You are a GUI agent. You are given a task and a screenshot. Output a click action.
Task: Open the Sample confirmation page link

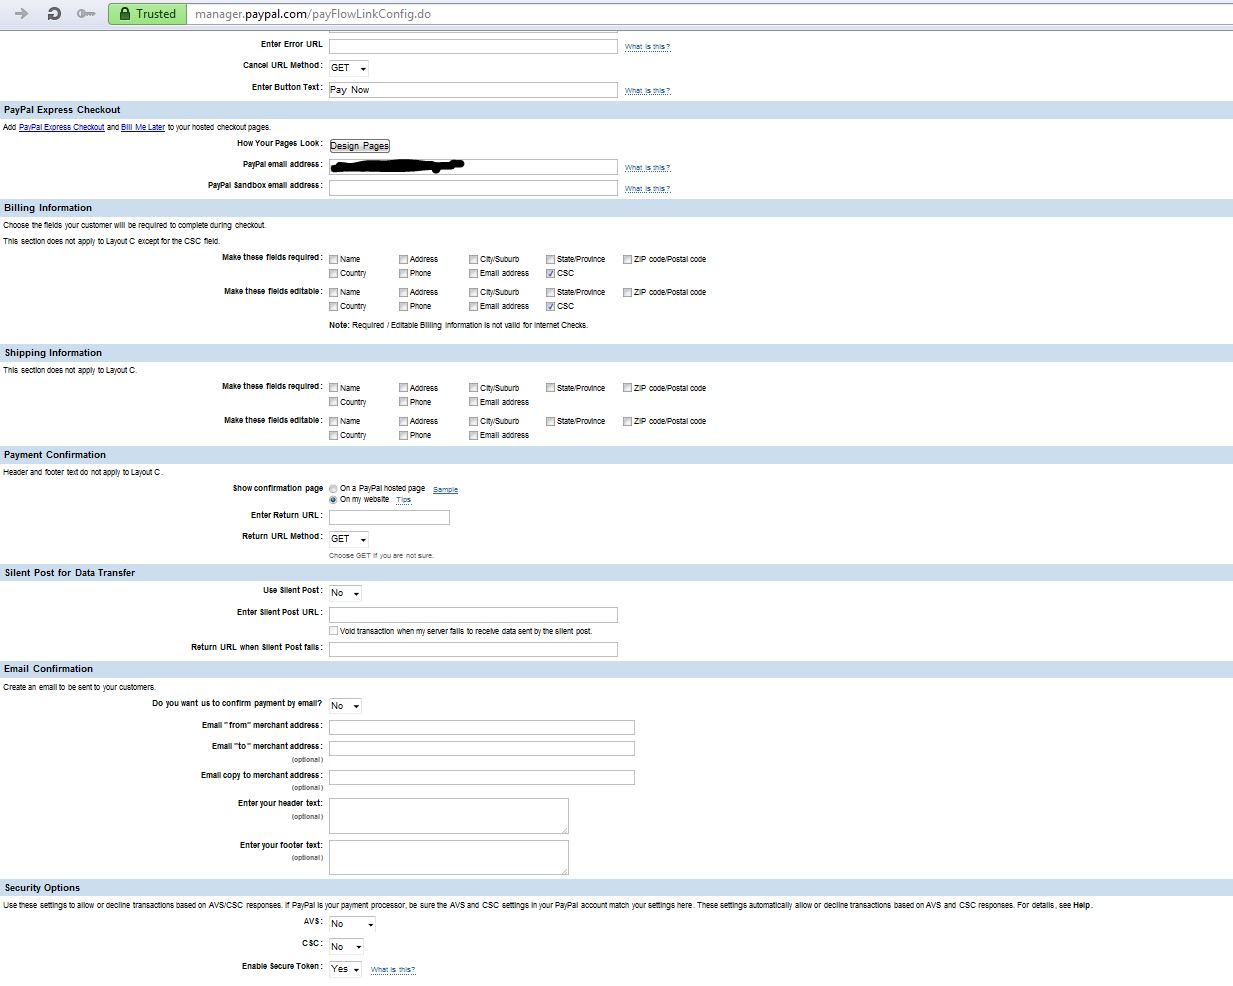click(x=445, y=490)
